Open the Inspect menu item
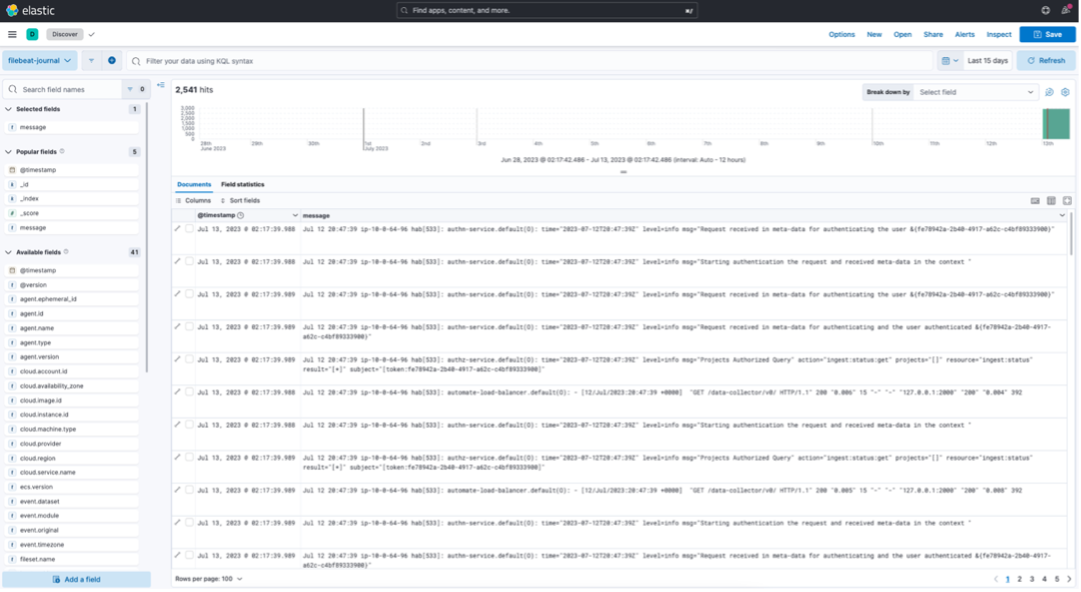 pyautogui.click(x=998, y=34)
